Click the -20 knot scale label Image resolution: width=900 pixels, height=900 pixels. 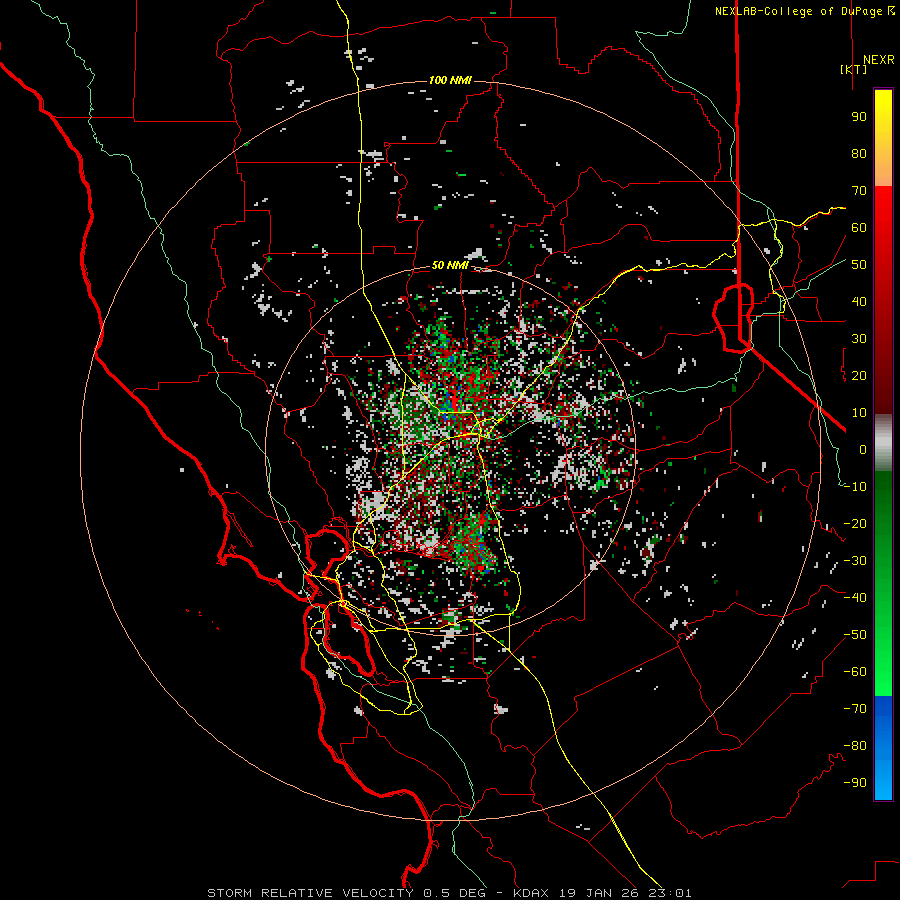(855, 524)
